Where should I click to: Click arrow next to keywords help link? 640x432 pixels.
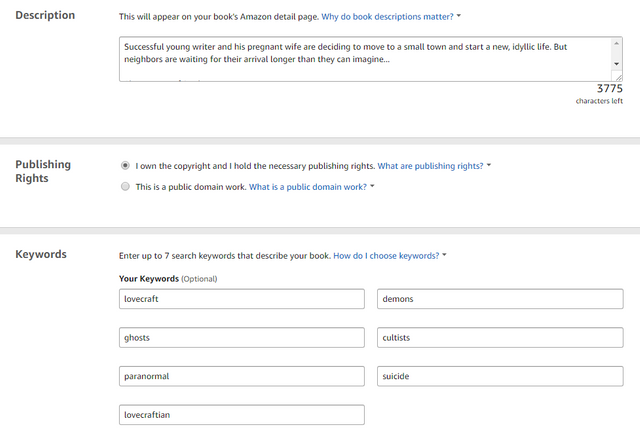point(444,255)
